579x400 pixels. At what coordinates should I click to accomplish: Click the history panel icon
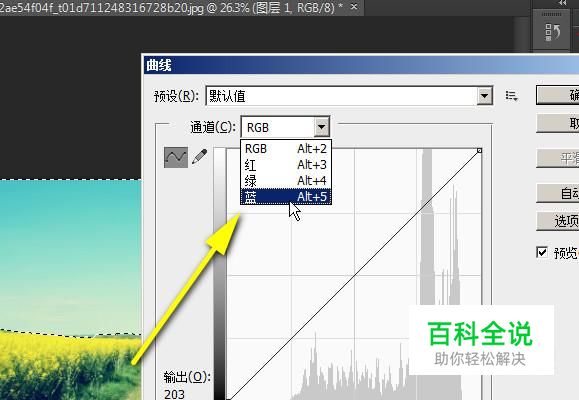point(553,32)
